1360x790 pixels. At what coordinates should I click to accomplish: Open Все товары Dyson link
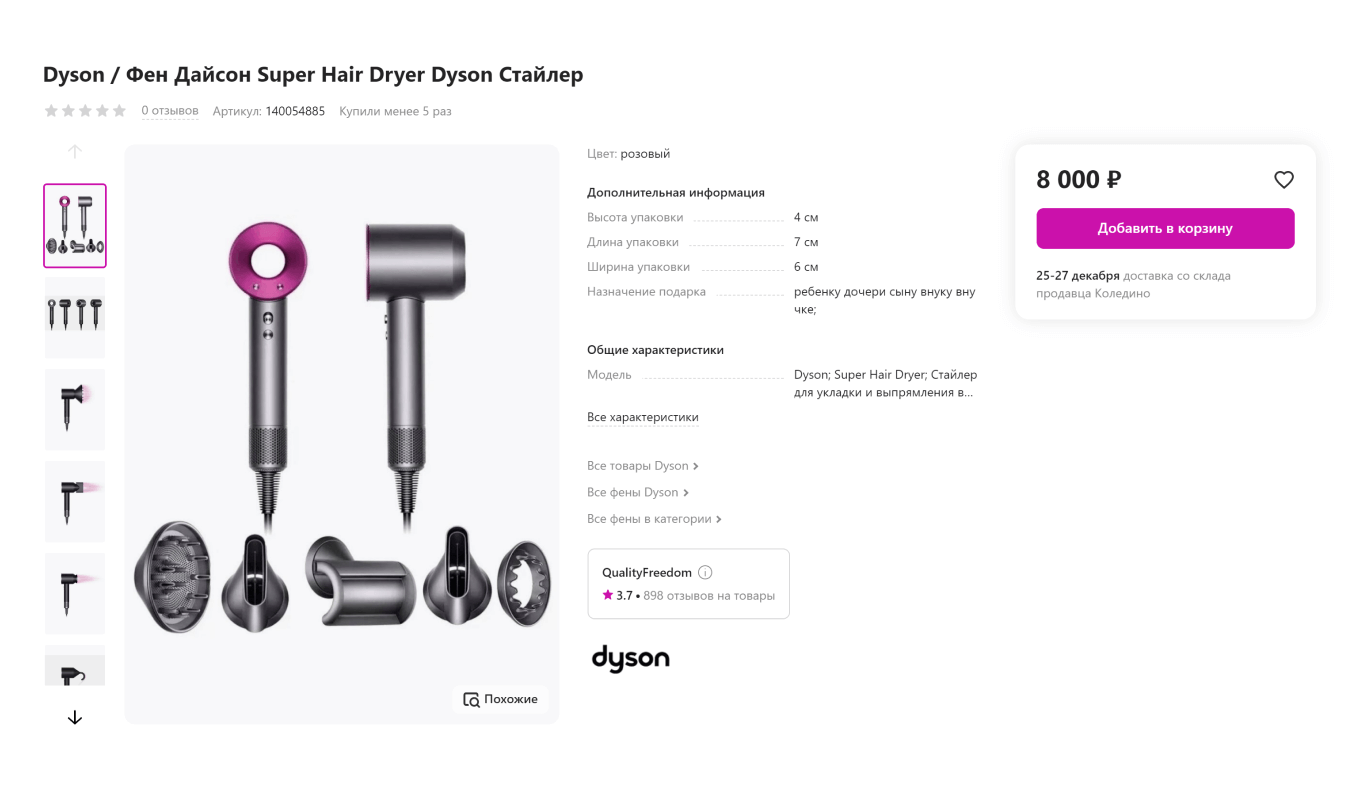(643, 466)
